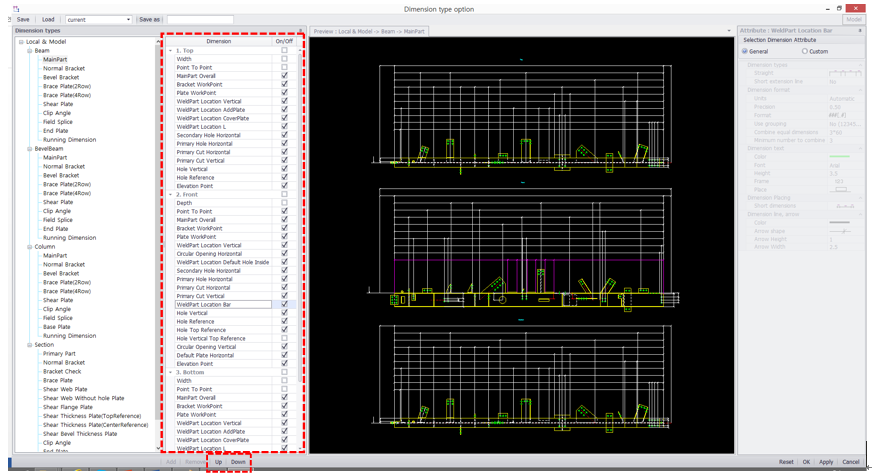The width and height of the screenshot is (872, 476).
Task: Uncheck WeldPart Location Default Hole Inside
Action: (284, 262)
